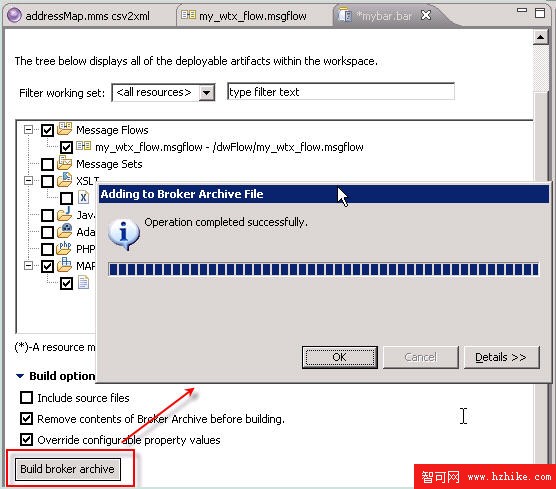The image size is (556, 489).
Task: Click the scrollbar up arrow
Action: [540, 37]
